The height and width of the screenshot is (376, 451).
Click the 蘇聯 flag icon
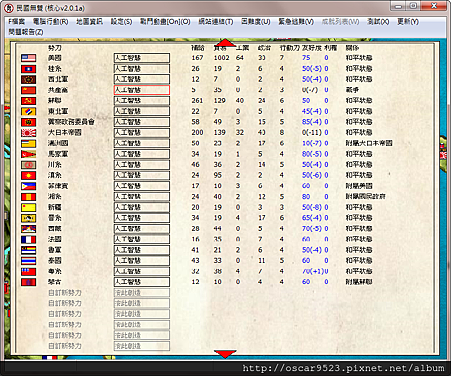tap(28, 101)
